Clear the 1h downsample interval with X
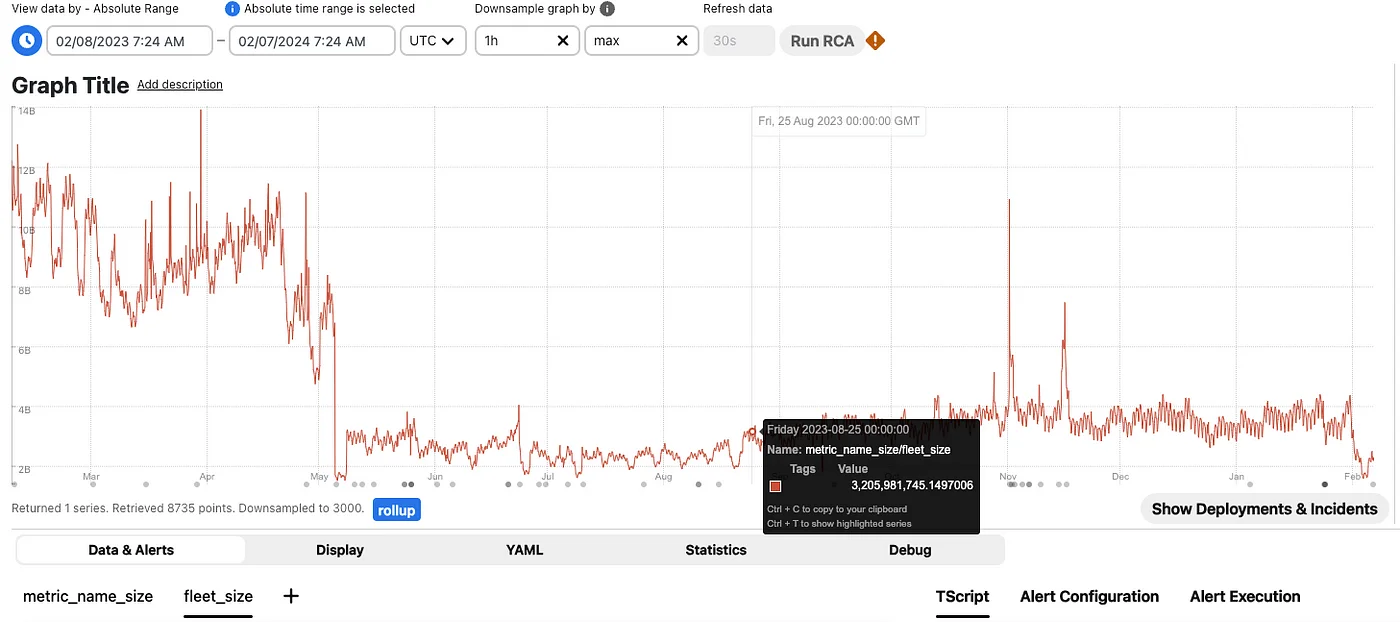This screenshot has width=1400, height=622. tap(563, 41)
